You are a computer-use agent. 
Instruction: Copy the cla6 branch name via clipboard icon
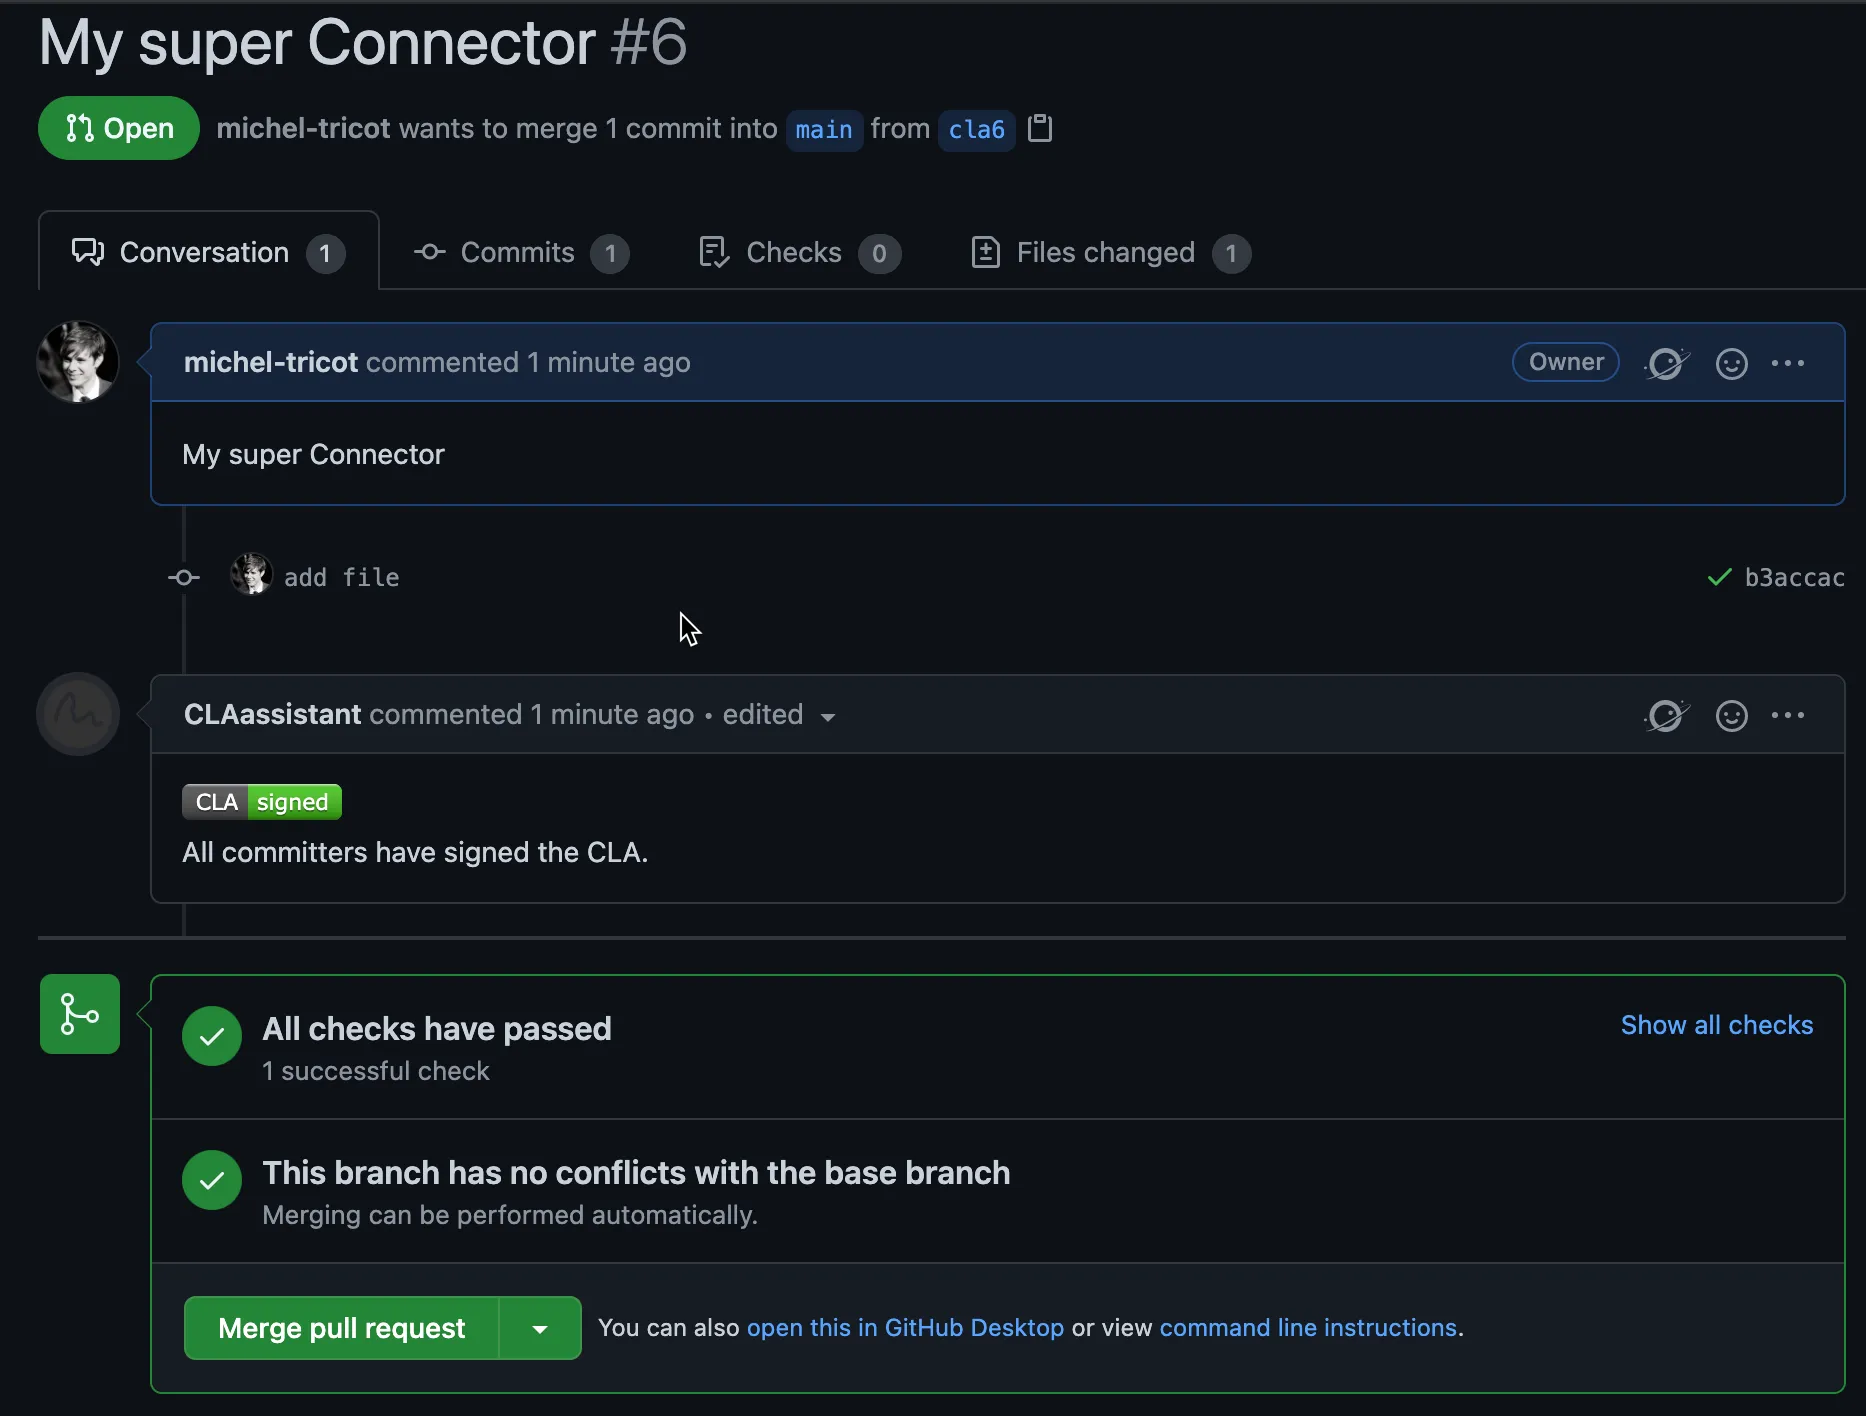[x=1040, y=129]
